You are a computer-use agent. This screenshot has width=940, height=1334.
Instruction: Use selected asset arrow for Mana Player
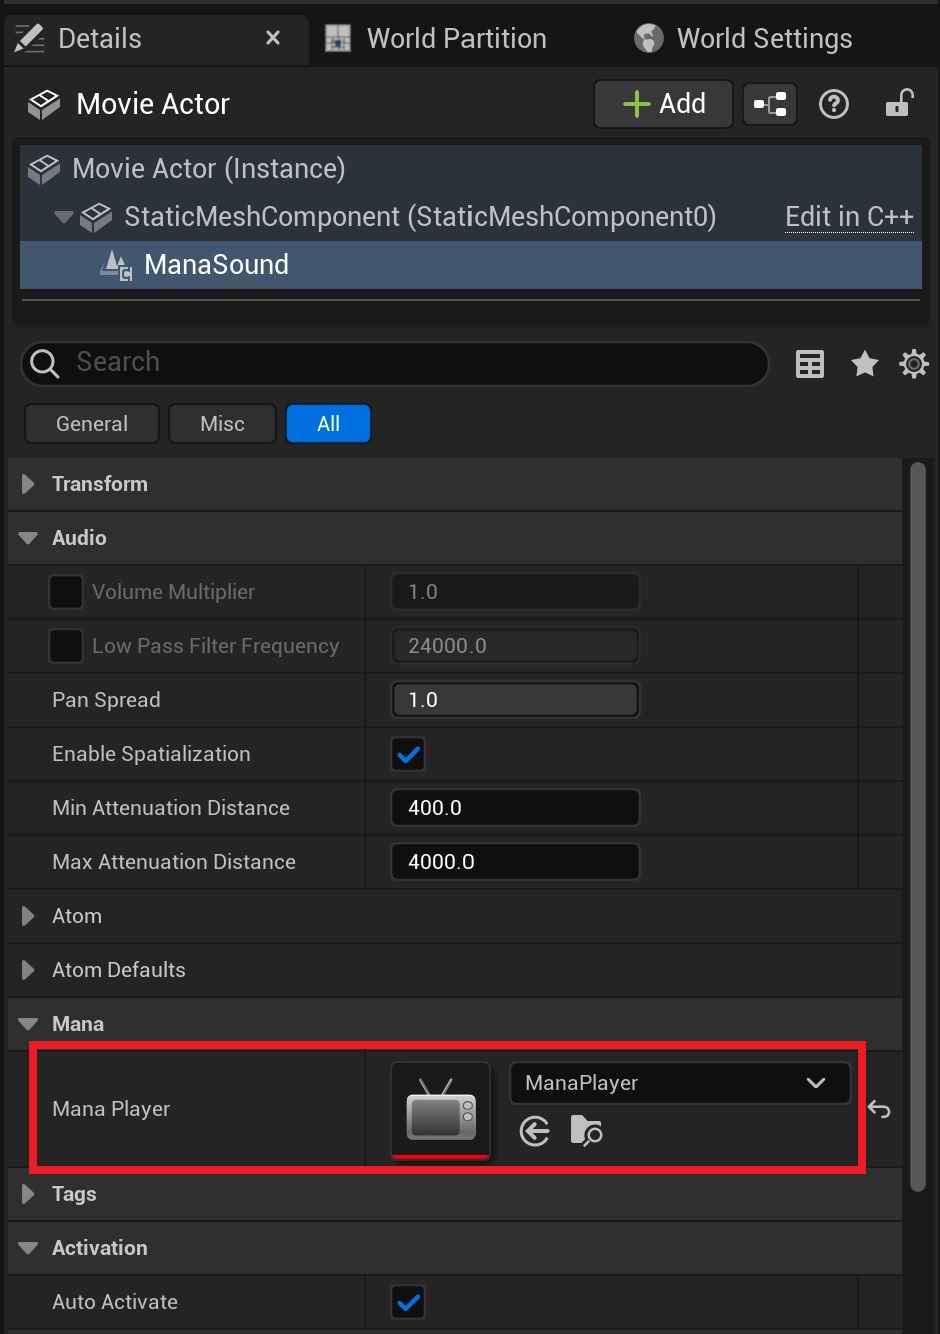[x=535, y=1131]
